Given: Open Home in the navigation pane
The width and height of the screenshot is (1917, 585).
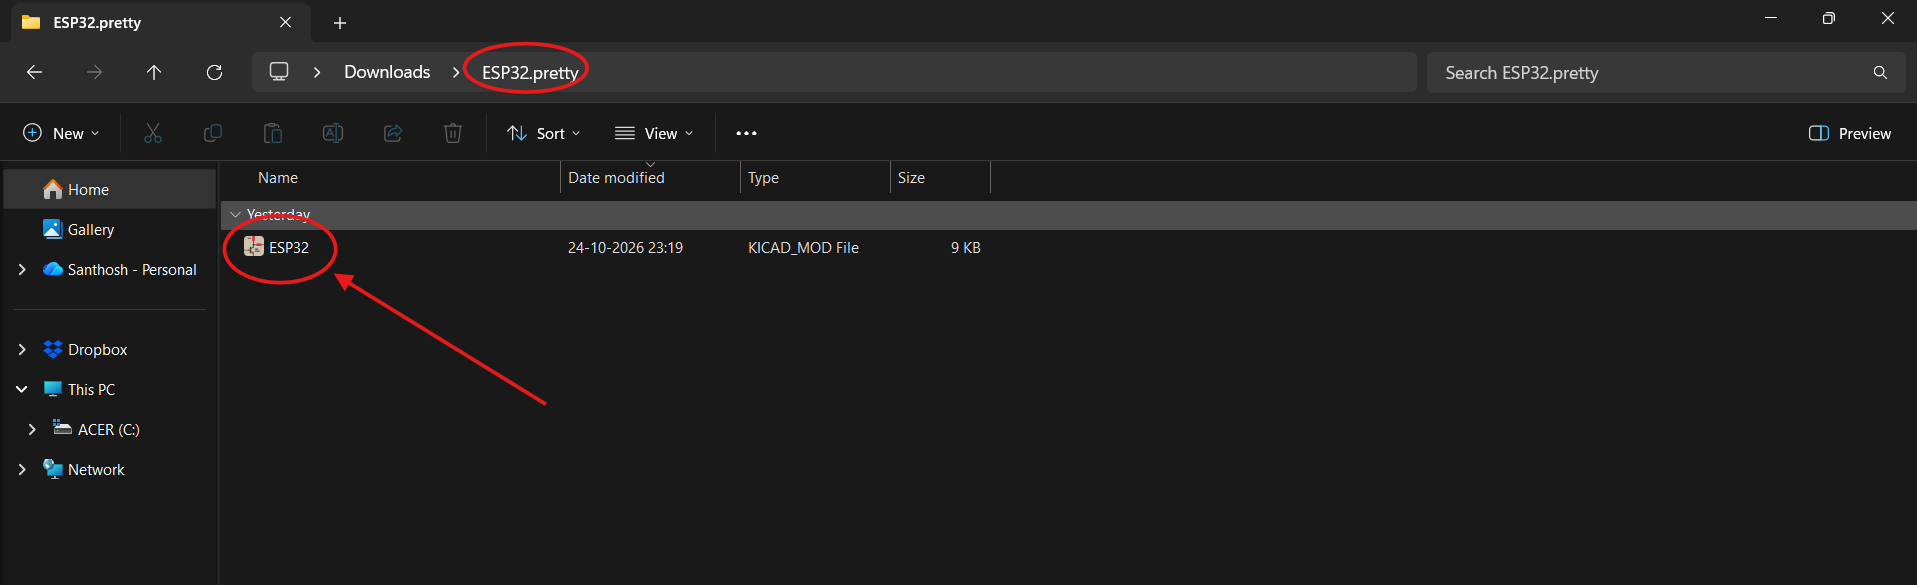Looking at the screenshot, I should tap(110, 189).
